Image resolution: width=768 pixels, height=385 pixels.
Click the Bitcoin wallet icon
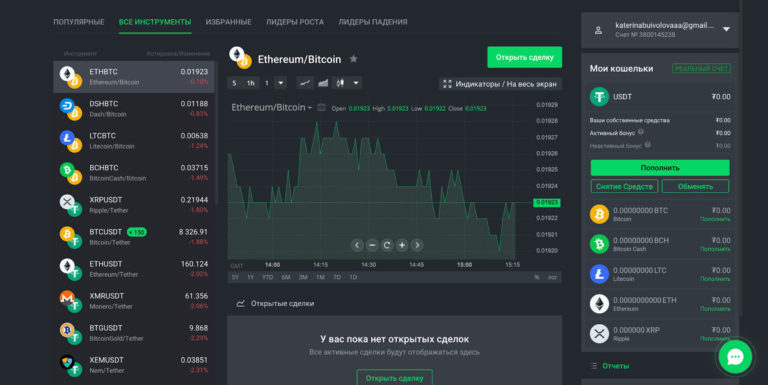click(x=599, y=214)
